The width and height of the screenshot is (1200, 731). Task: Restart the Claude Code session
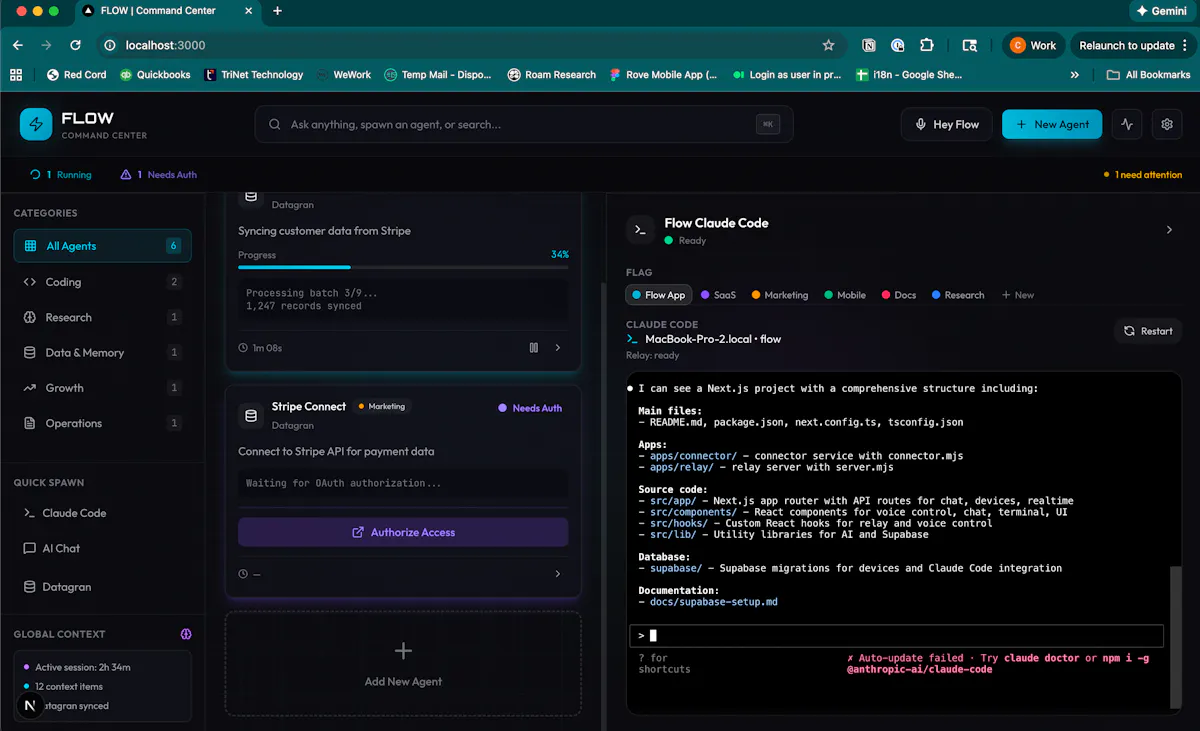1148,331
